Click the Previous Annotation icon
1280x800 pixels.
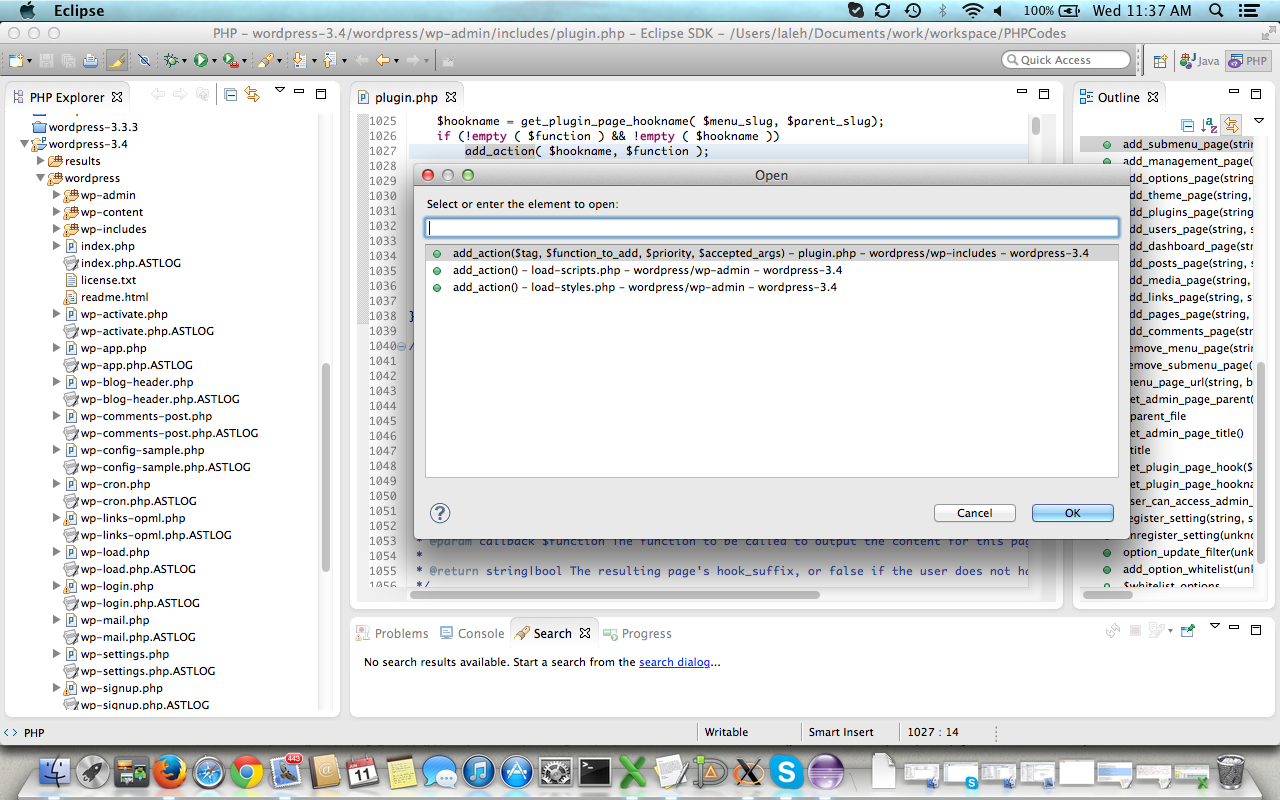coord(329,61)
